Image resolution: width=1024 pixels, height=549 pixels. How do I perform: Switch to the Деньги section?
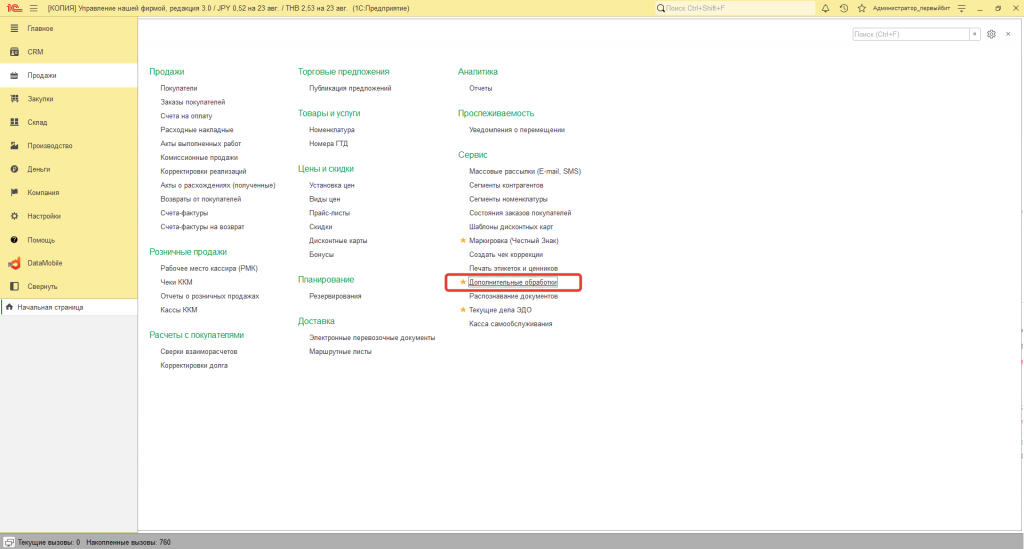click(x=69, y=169)
